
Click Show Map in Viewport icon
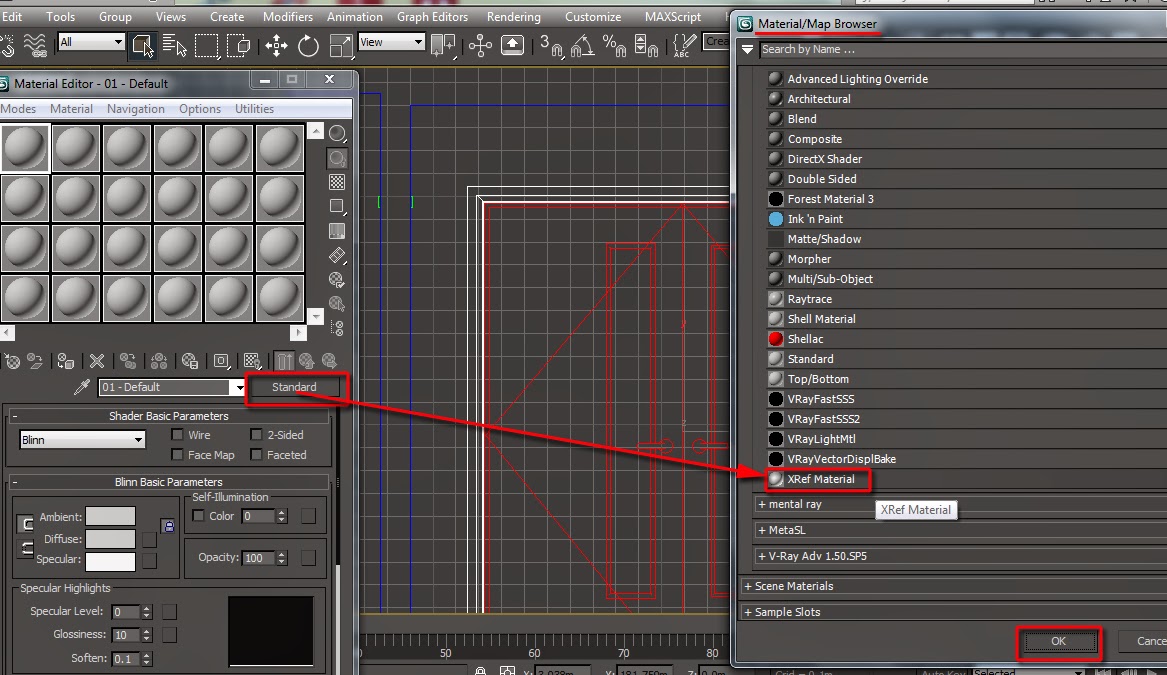tap(252, 362)
